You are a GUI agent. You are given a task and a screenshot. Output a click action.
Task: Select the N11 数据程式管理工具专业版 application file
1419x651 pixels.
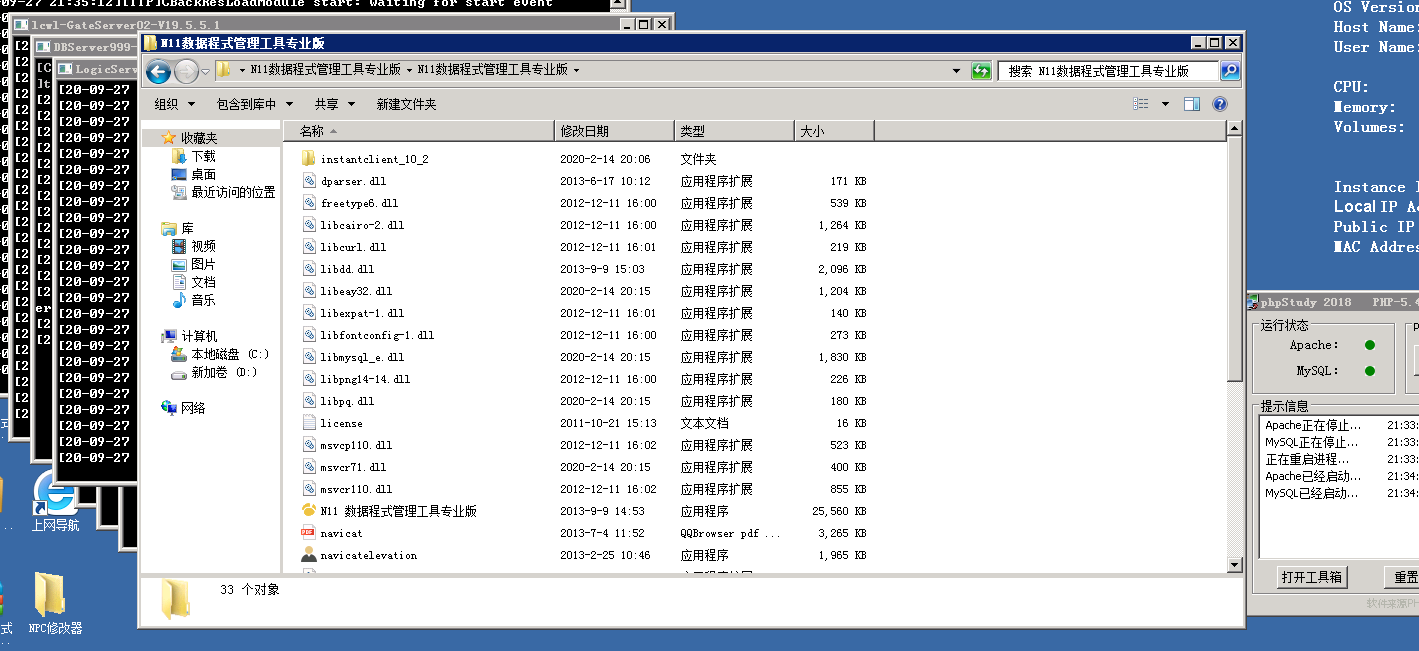pos(398,511)
